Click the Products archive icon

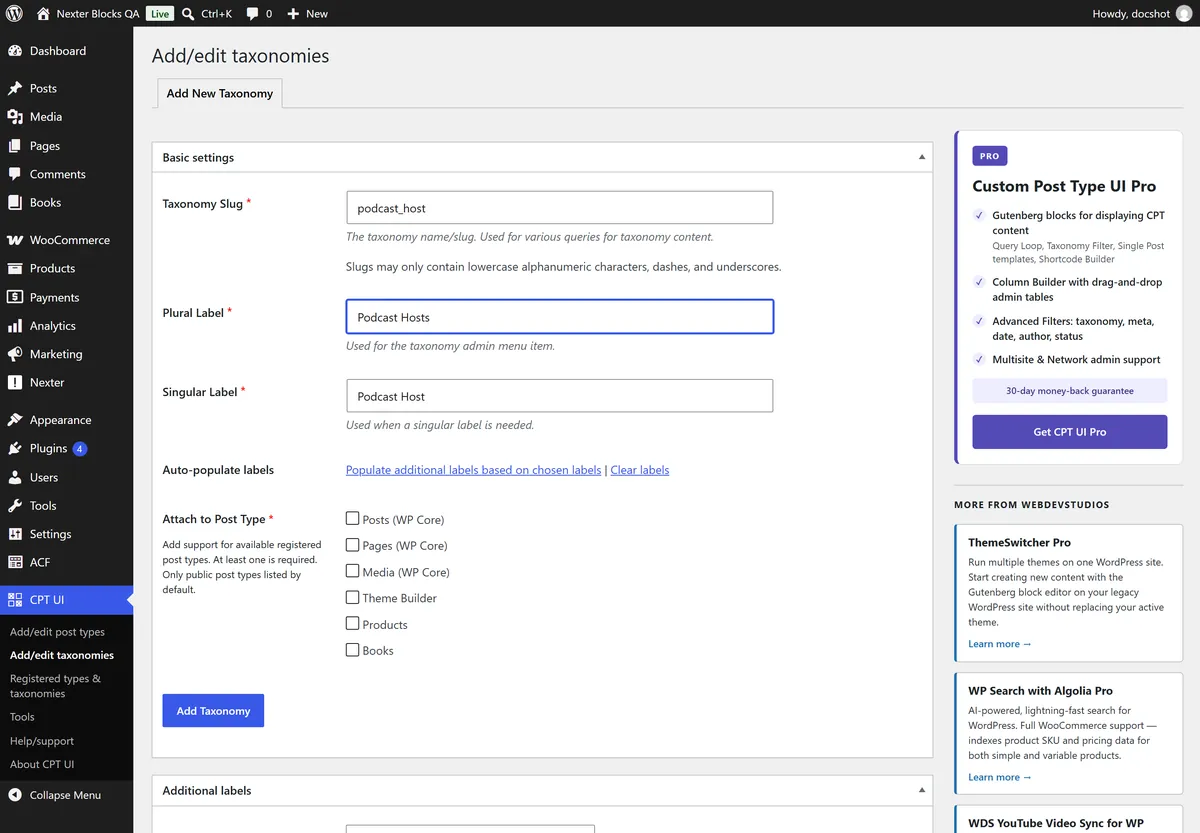[x=15, y=268]
